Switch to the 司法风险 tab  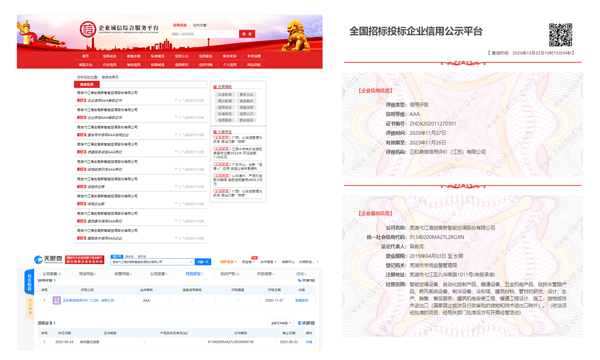tap(87, 274)
